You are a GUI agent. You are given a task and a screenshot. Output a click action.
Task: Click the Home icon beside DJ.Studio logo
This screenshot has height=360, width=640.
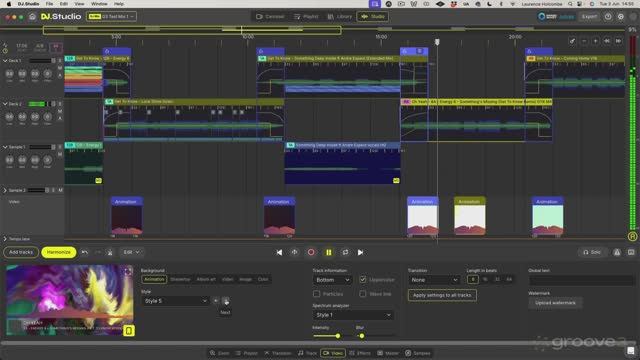[32, 17]
